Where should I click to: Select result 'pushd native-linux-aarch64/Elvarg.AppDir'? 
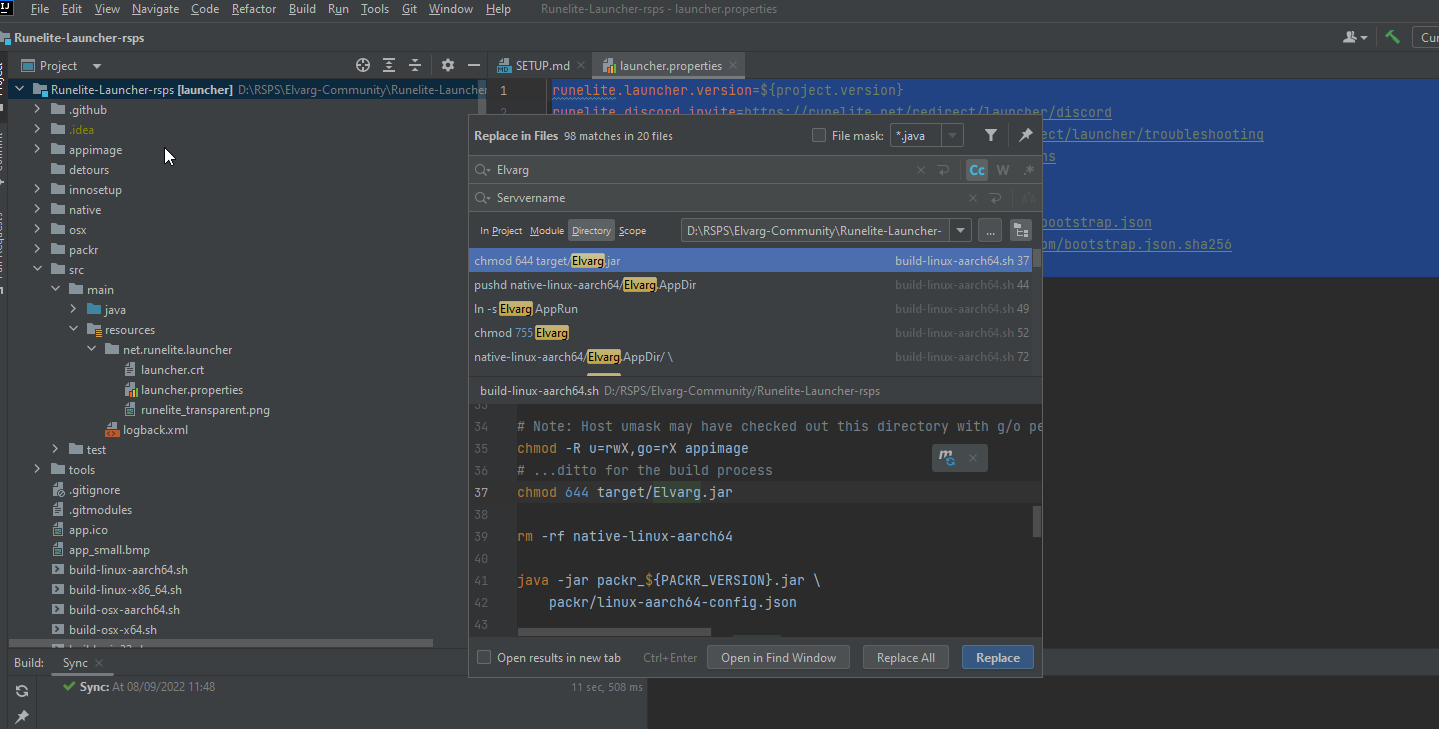(750, 284)
